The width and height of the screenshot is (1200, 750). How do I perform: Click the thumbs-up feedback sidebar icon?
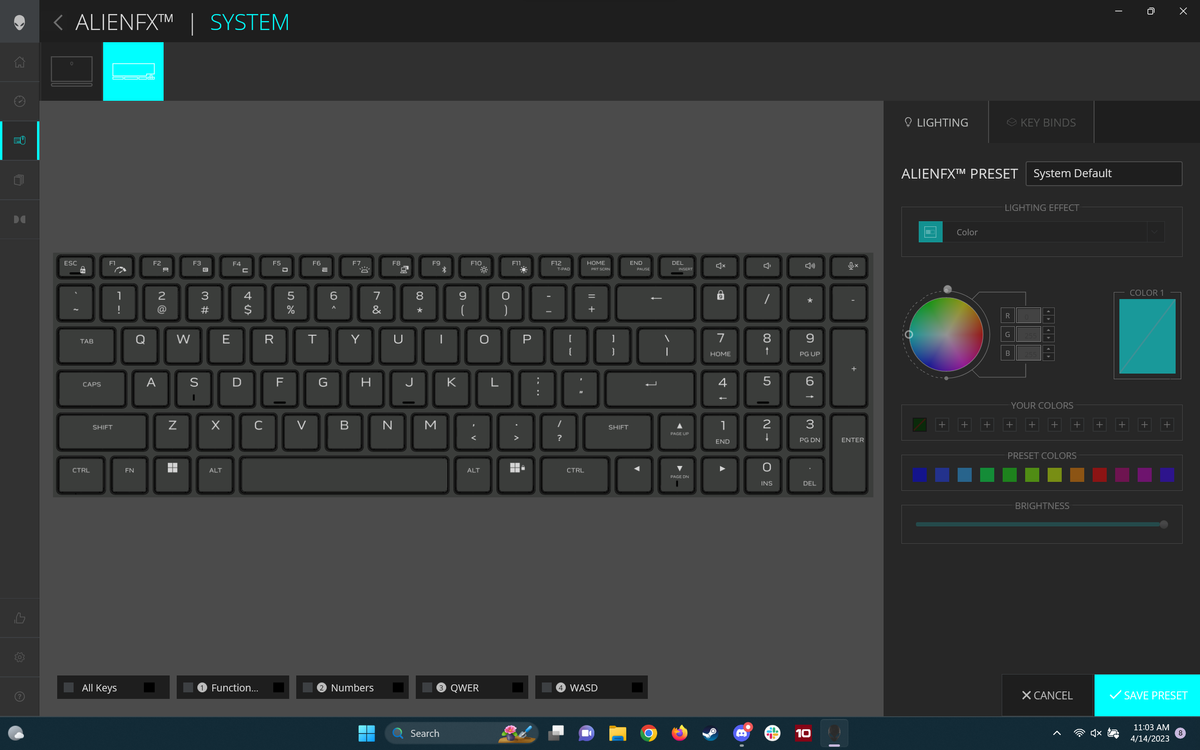point(19,618)
